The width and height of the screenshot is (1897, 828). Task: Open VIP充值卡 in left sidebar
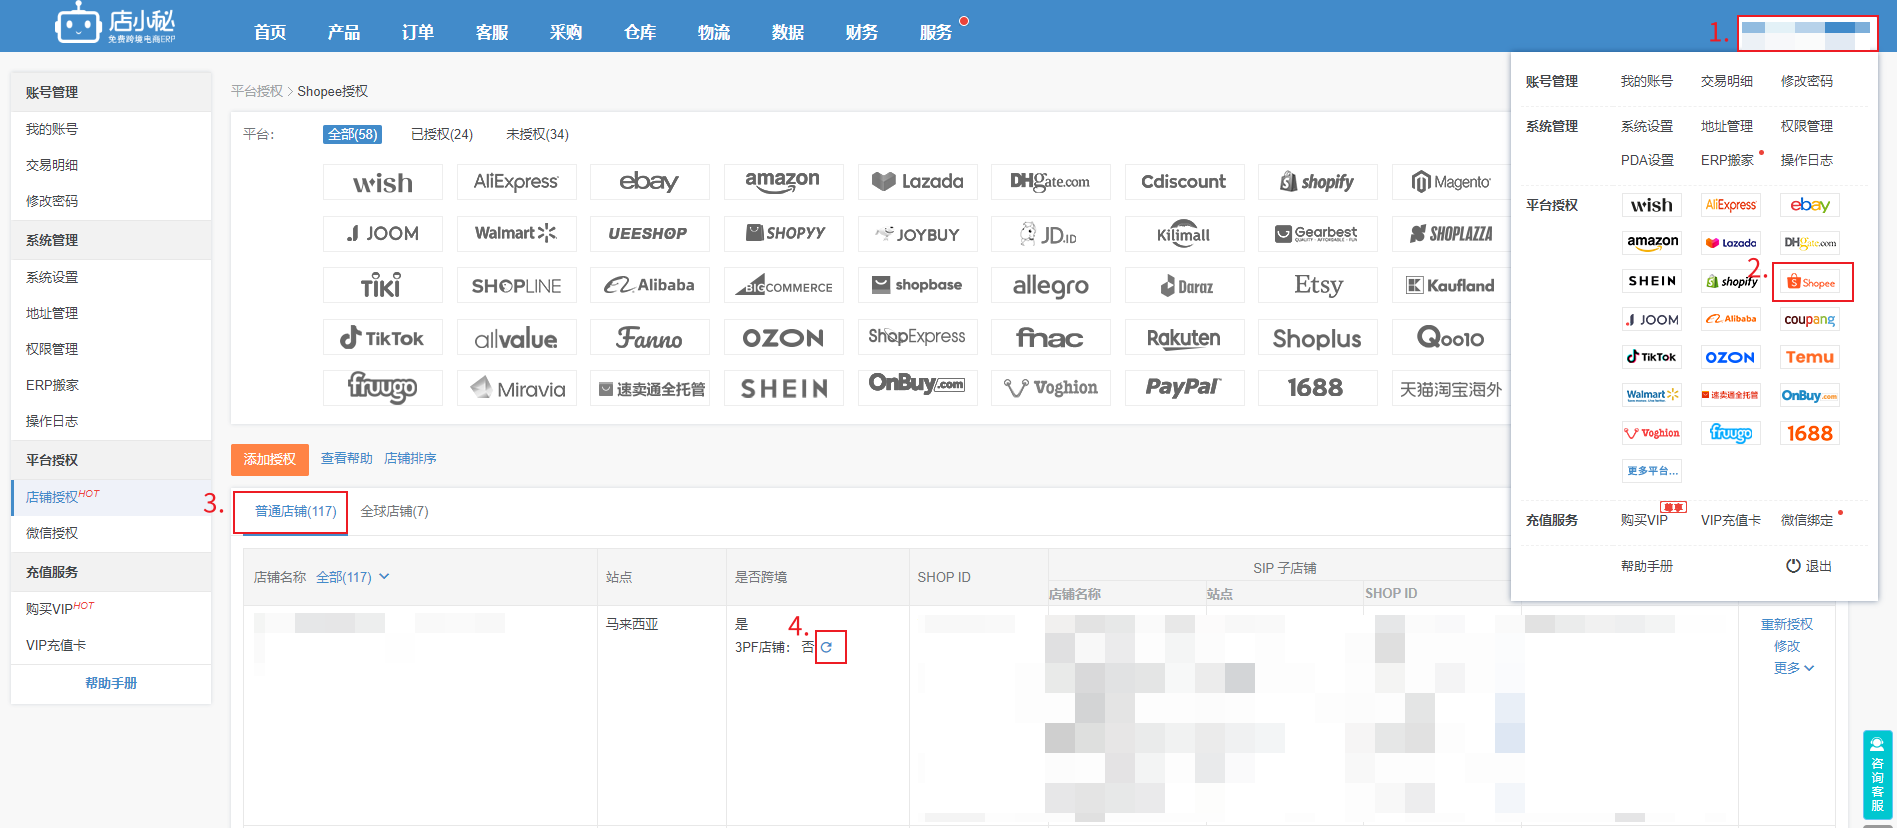pyautogui.click(x=56, y=645)
